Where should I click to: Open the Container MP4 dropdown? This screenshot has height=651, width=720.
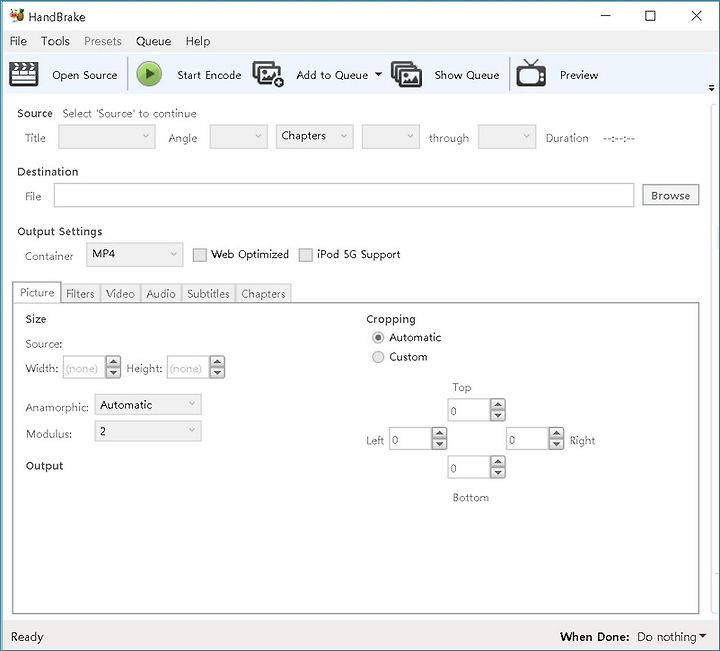pos(135,254)
